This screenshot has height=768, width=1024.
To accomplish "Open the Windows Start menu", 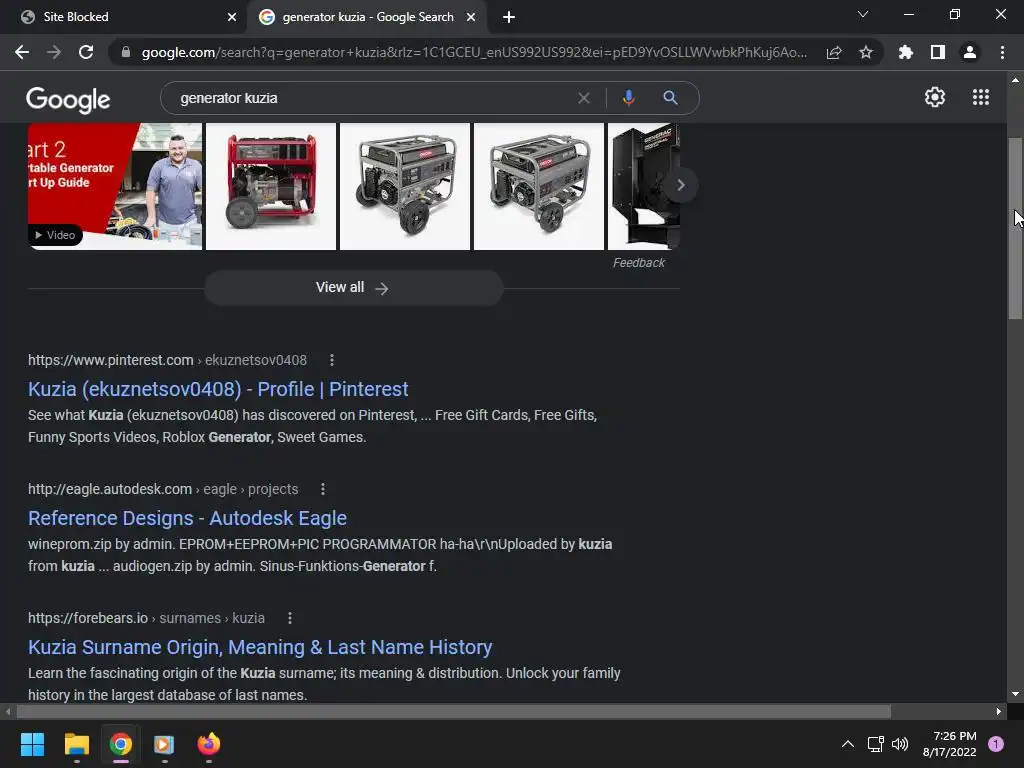I will click(32, 744).
